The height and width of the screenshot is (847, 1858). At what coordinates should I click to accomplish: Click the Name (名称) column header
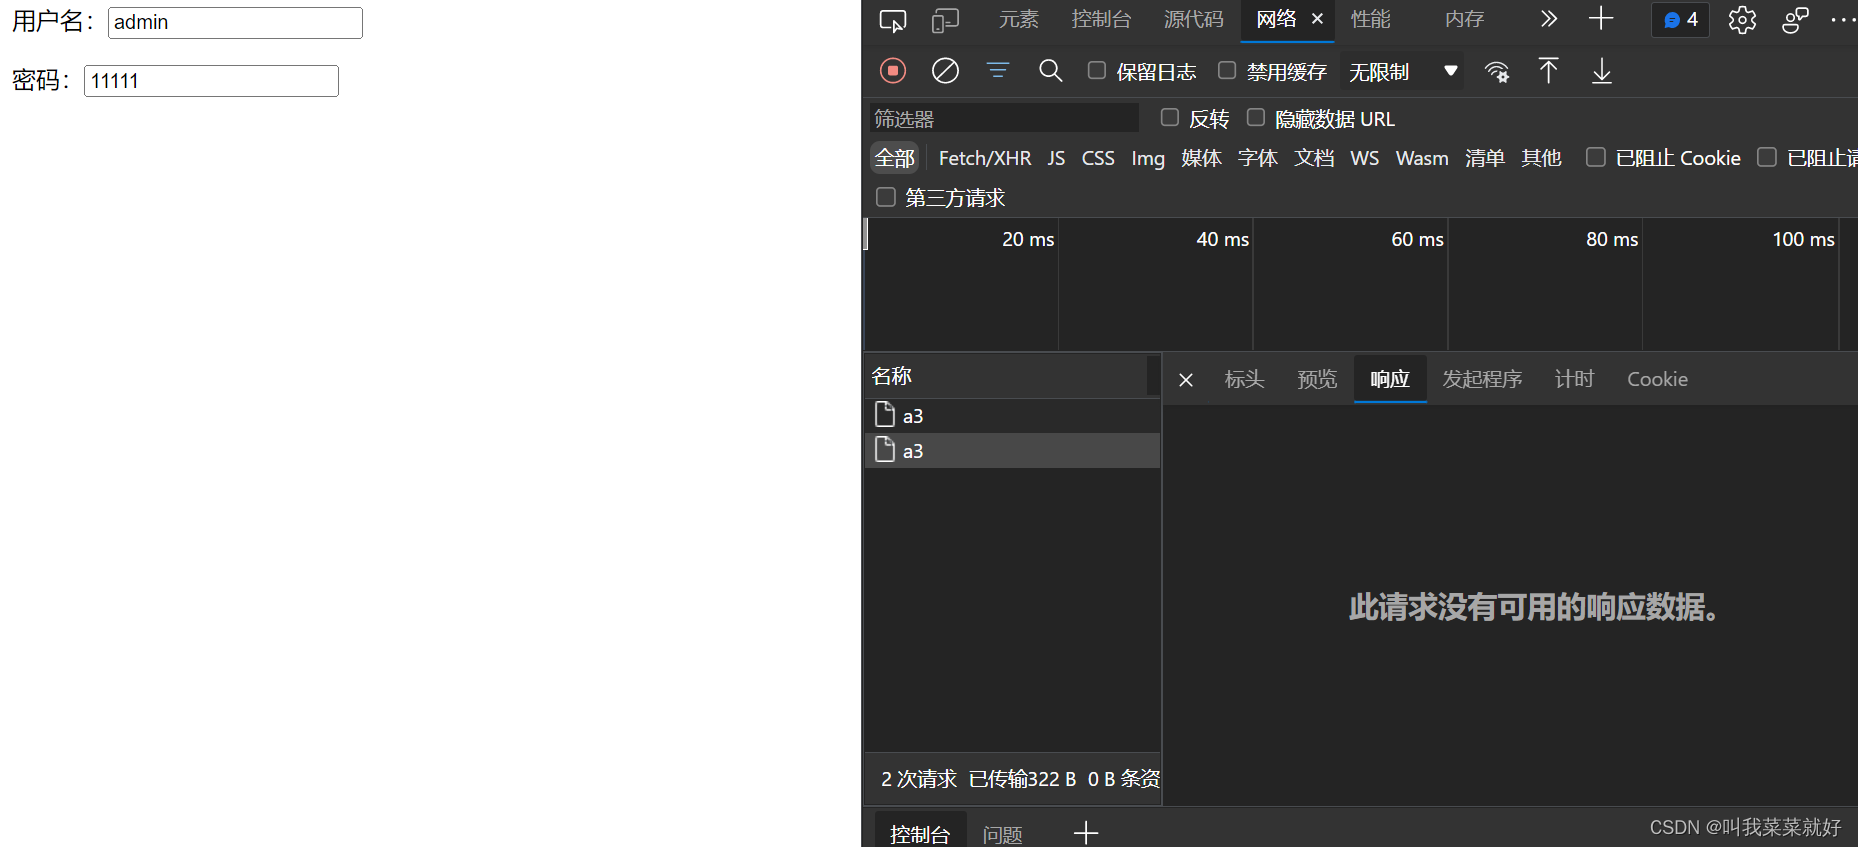(x=1005, y=376)
